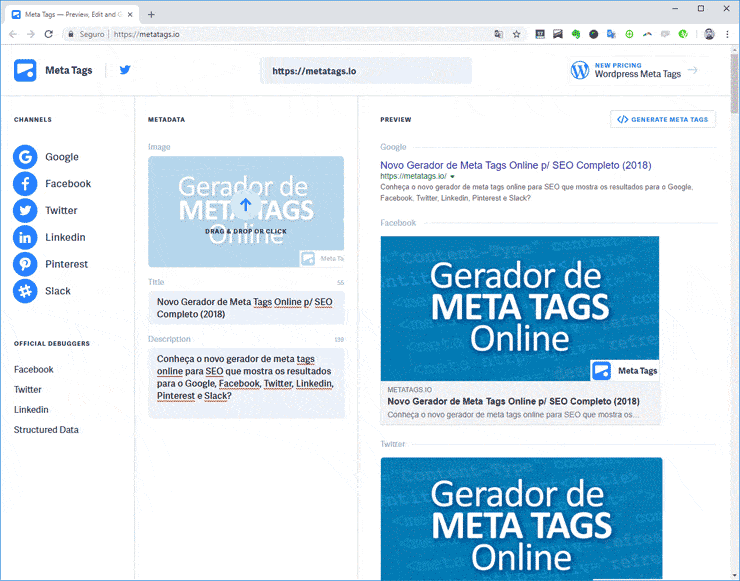Select the Google channel icon
This screenshot has width=740, height=581.
coord(25,157)
